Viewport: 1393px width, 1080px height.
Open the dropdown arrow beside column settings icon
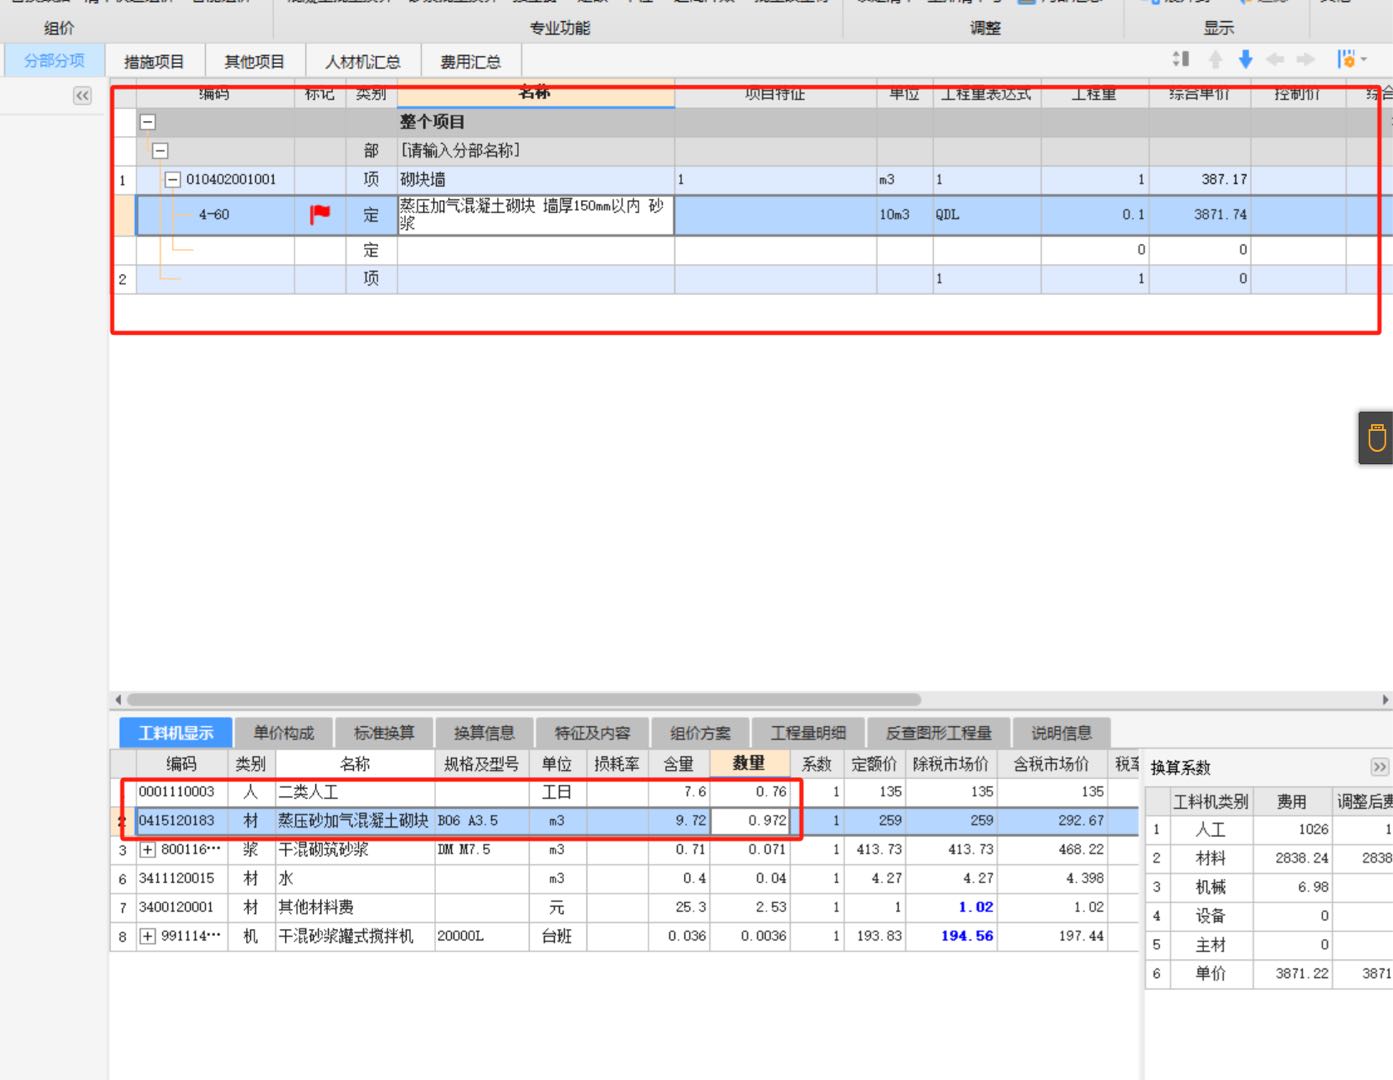pyautogui.click(x=1364, y=60)
